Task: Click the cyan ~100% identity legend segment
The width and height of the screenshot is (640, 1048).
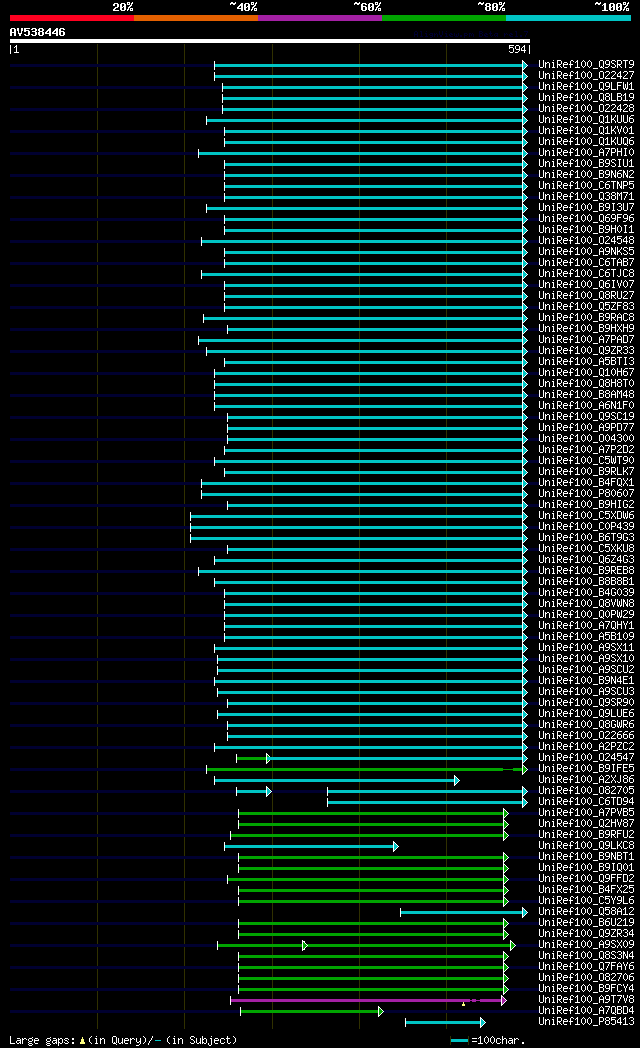Action: point(569,18)
